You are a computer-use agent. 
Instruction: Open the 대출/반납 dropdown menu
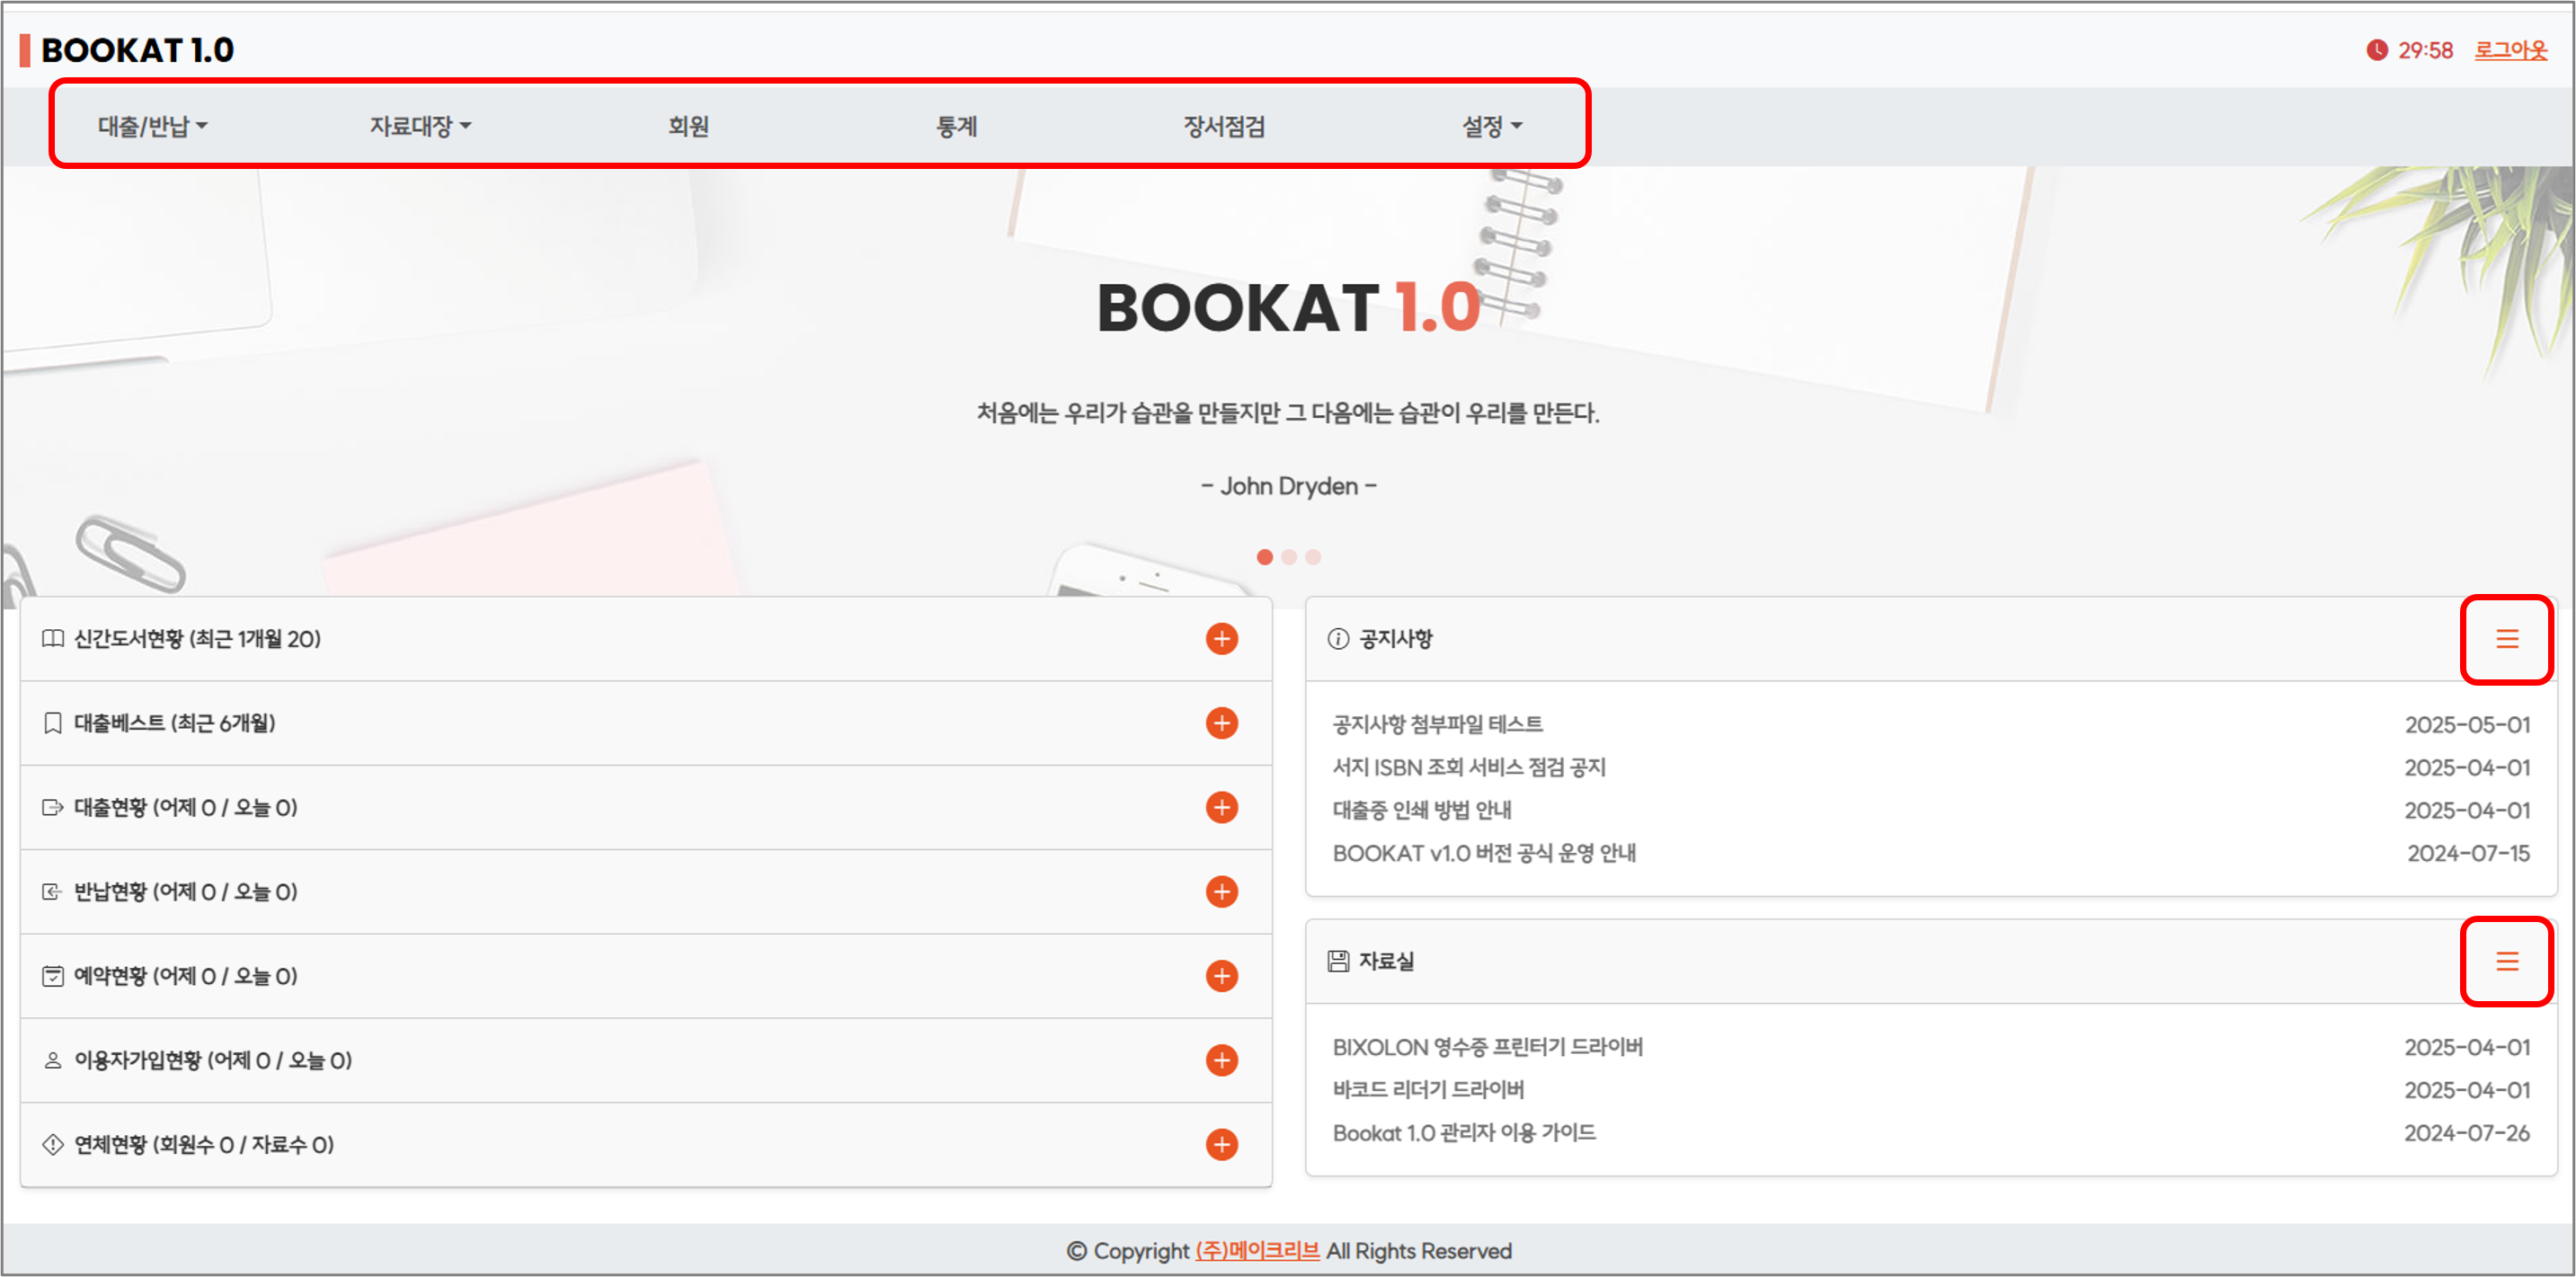click(152, 126)
